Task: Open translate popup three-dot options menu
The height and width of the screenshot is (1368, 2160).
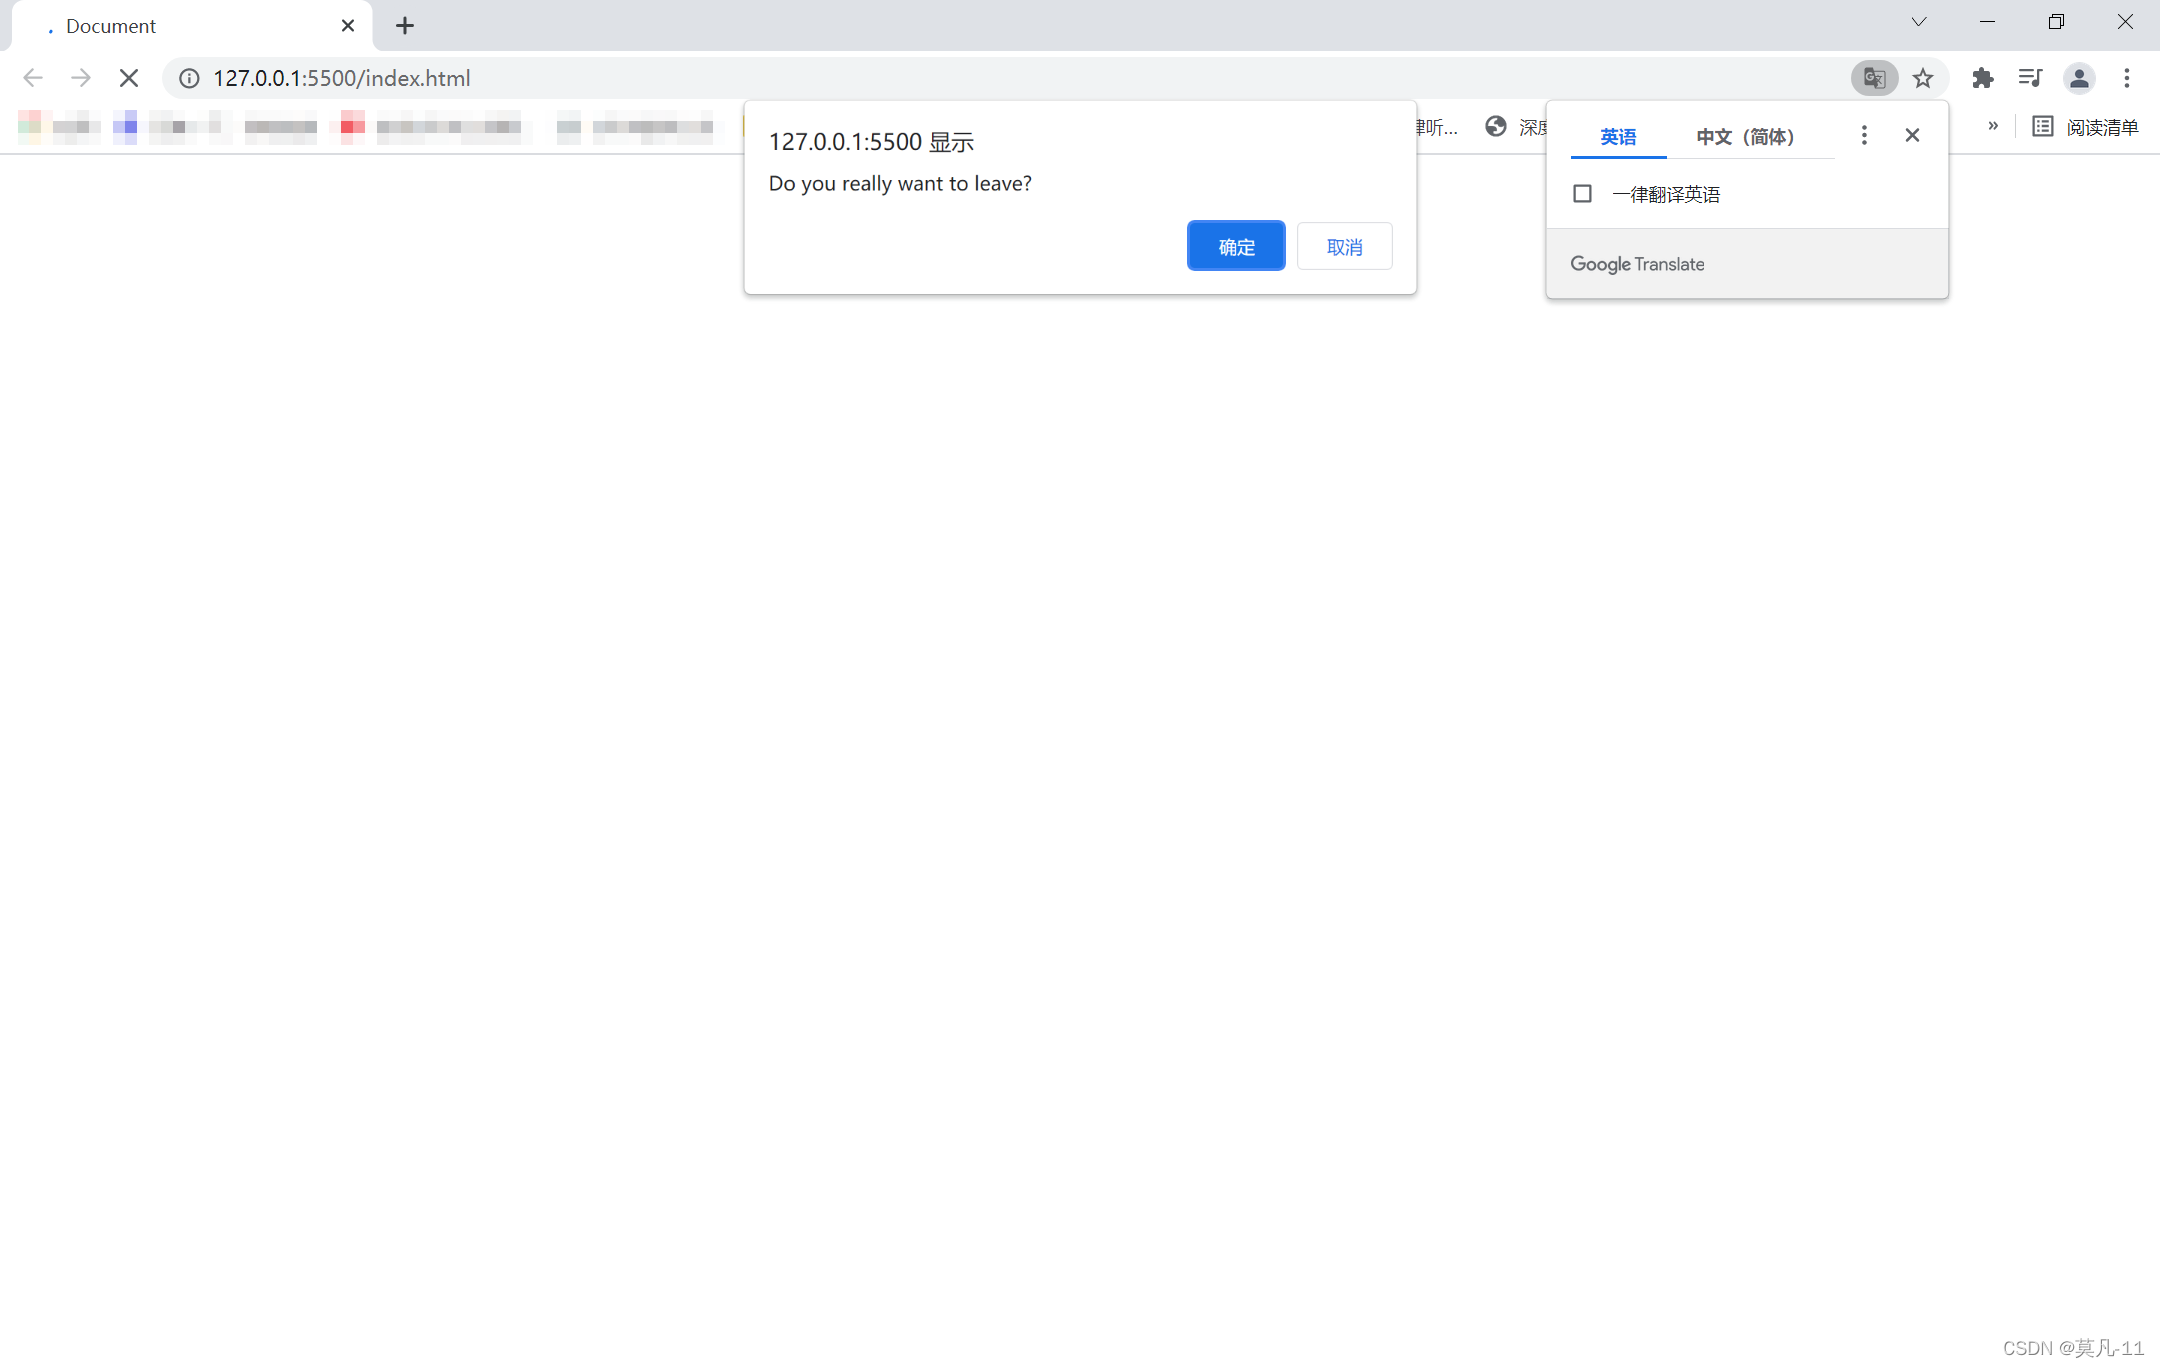Action: [x=1864, y=135]
